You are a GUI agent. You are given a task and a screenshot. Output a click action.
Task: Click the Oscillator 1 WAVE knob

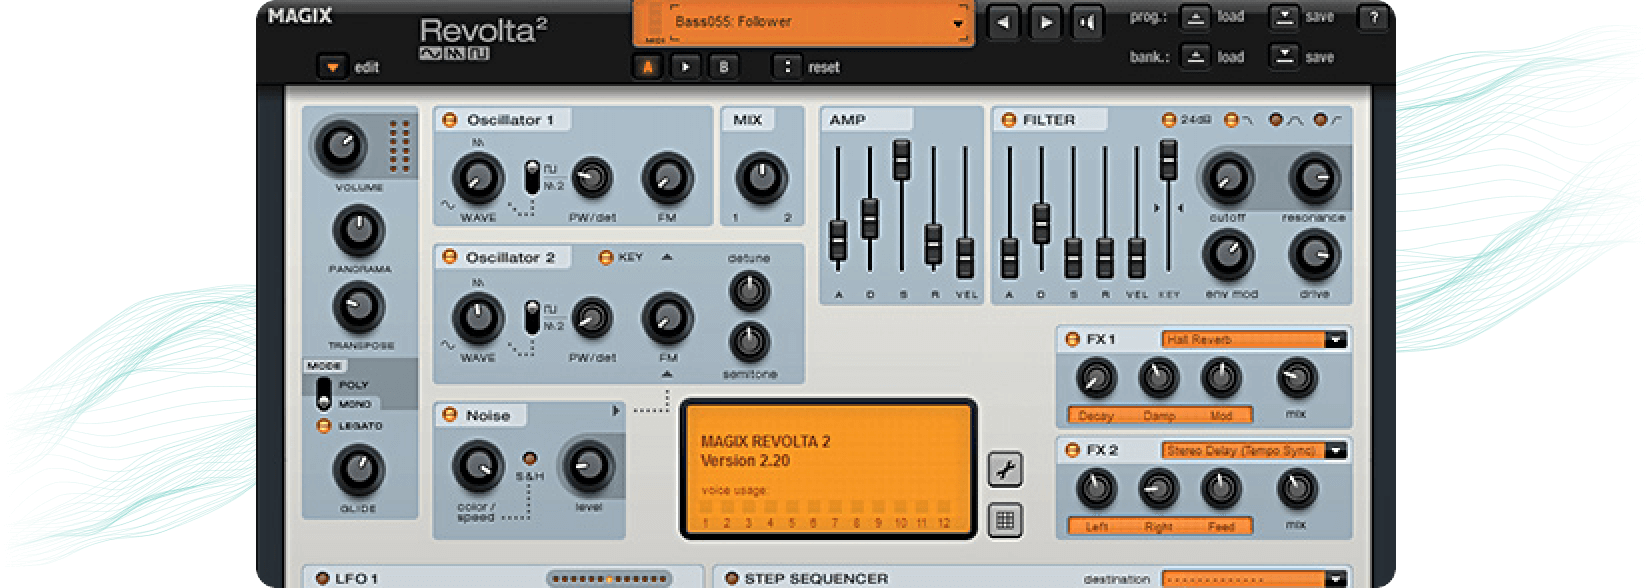(478, 178)
